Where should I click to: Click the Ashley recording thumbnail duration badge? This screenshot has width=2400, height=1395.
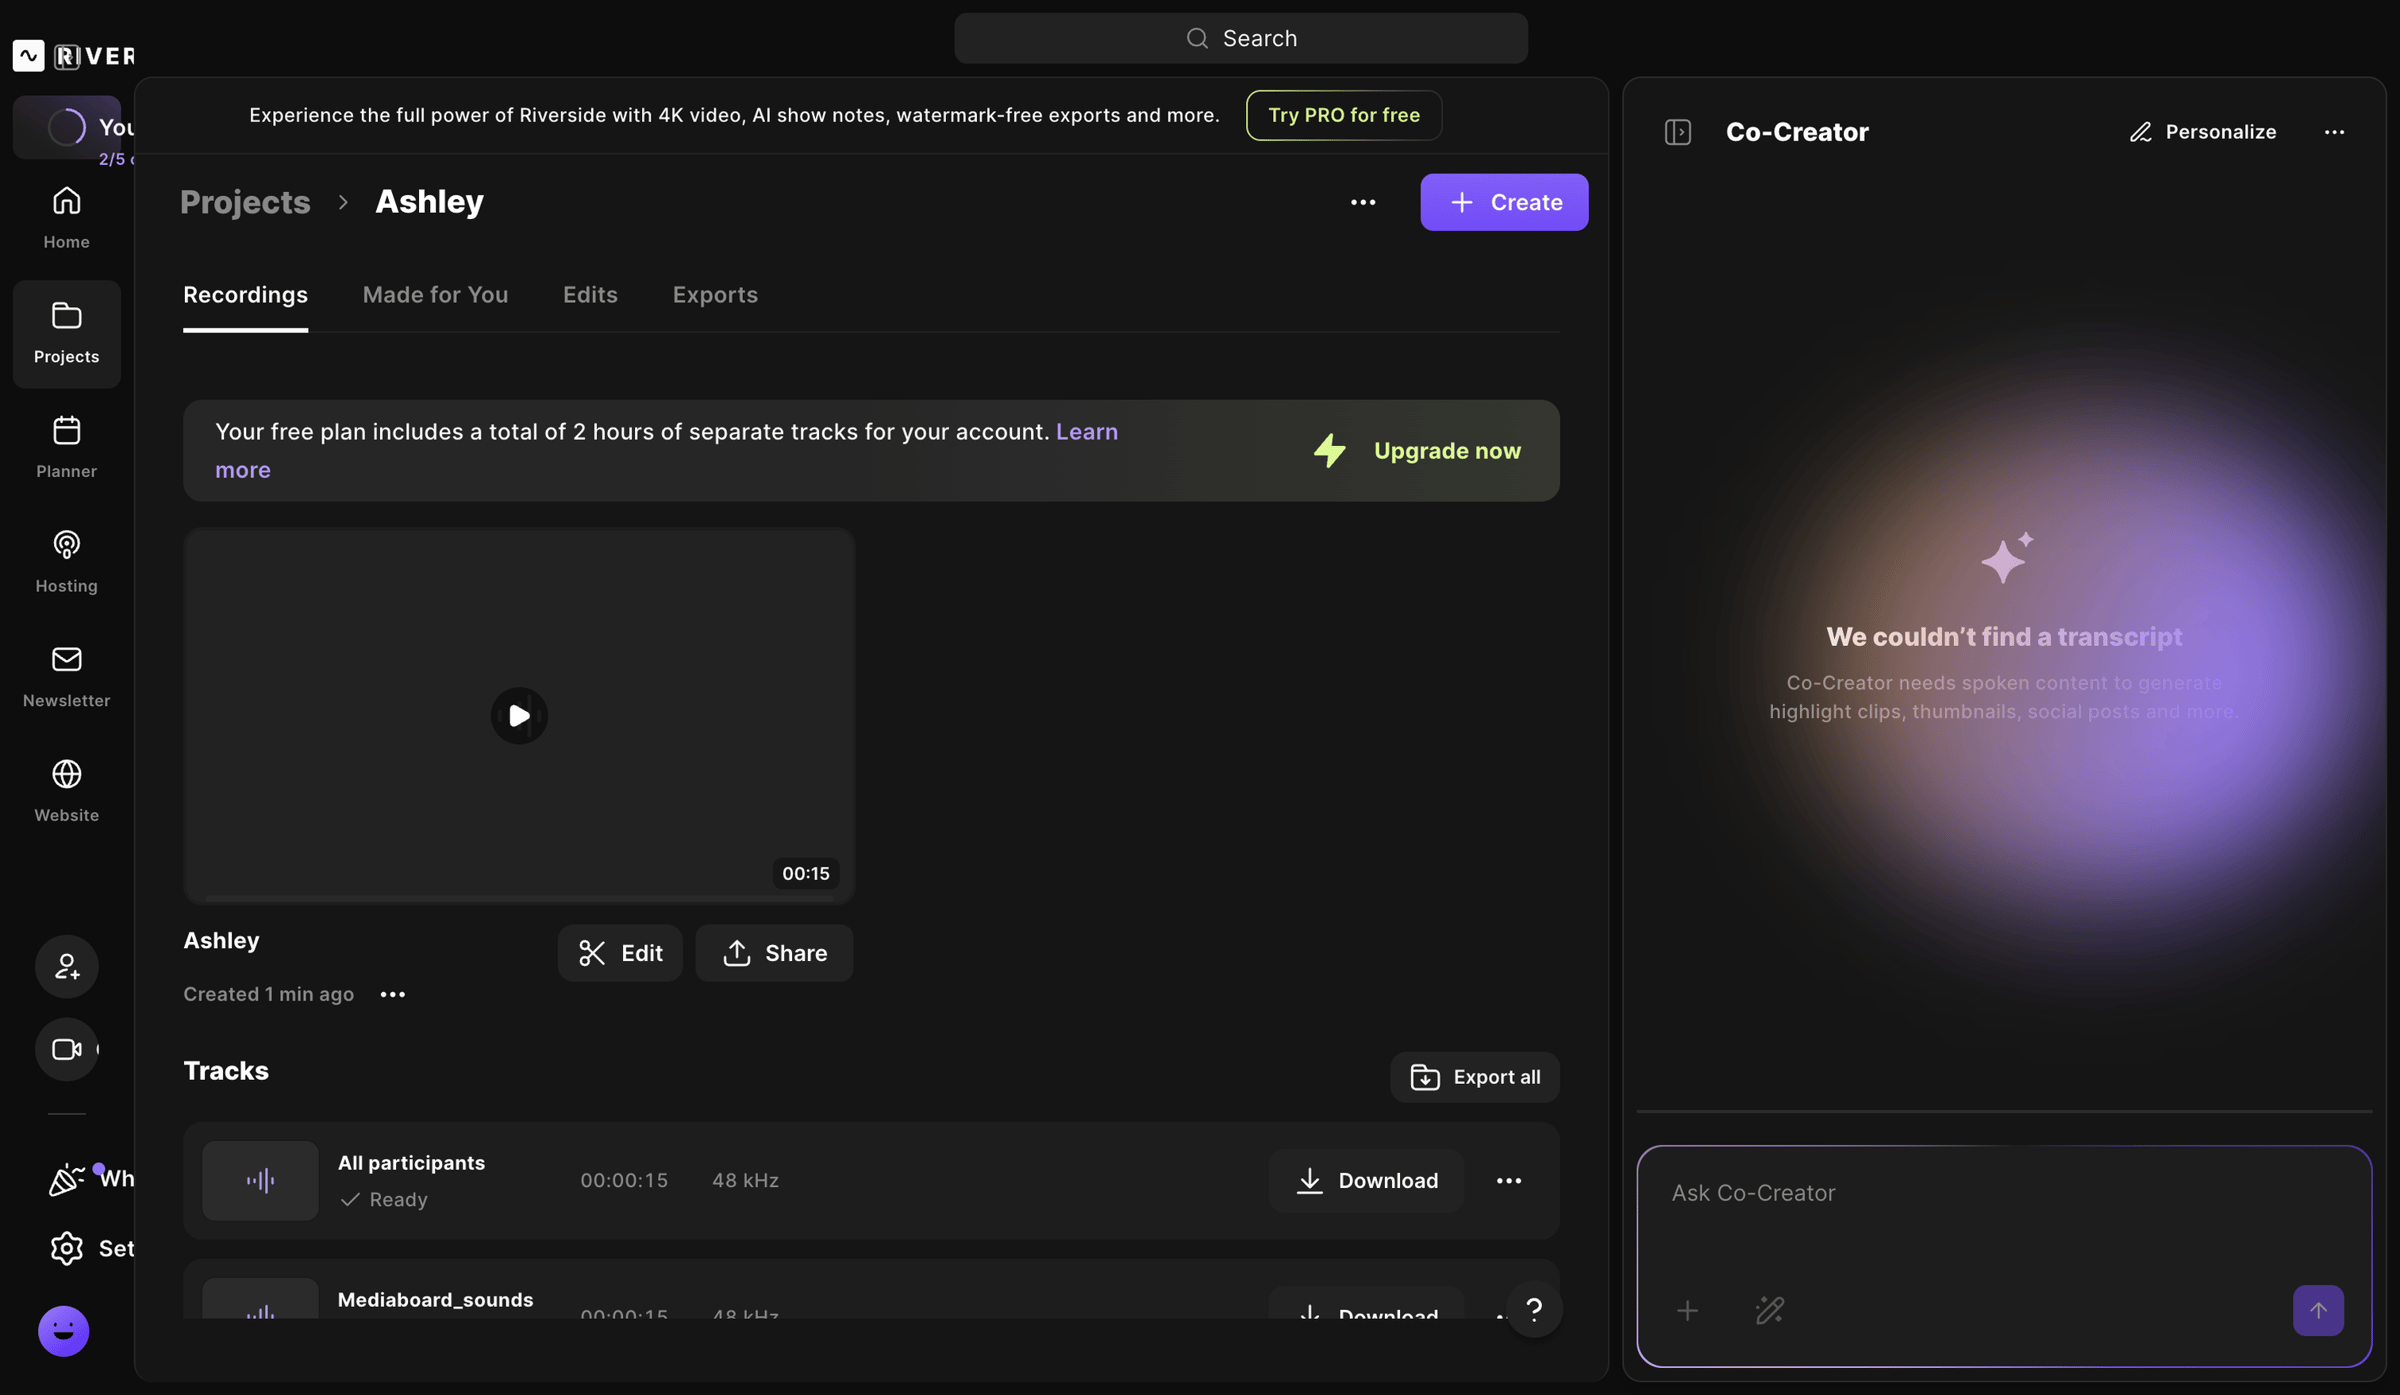pyautogui.click(x=805, y=873)
